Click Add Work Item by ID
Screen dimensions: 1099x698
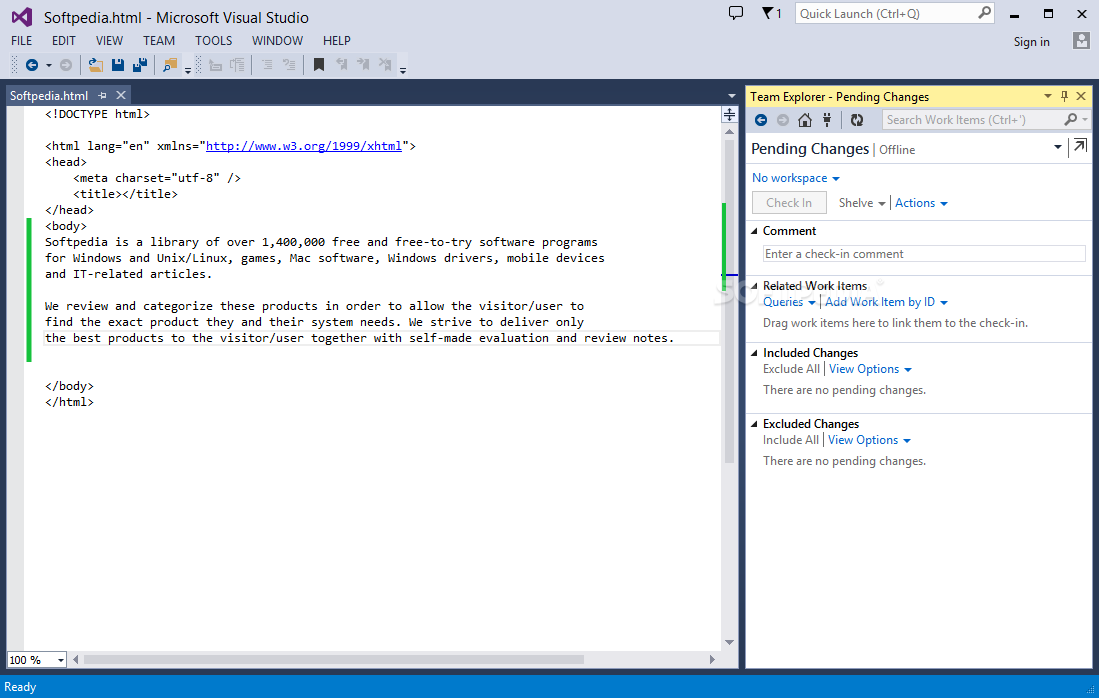[886, 302]
